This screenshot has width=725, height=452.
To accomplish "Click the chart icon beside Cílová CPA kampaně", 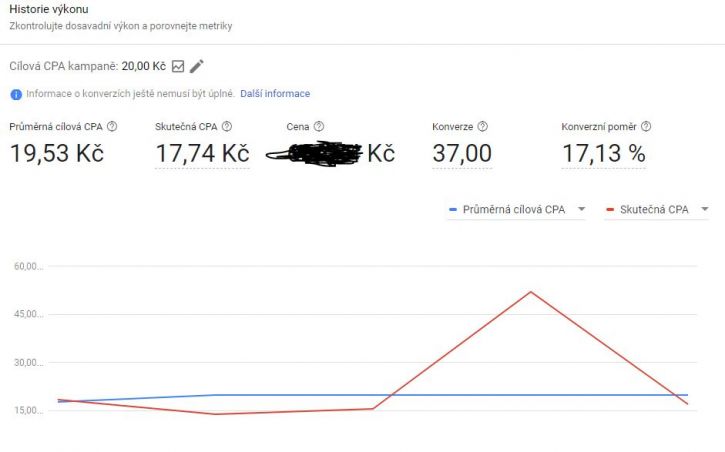I will coord(178,67).
